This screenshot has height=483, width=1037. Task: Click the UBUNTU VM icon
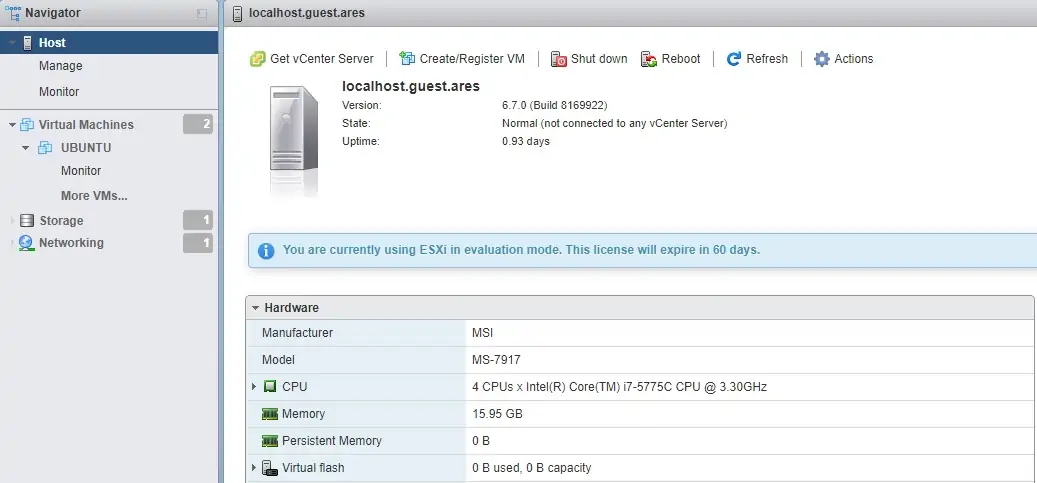pos(45,148)
